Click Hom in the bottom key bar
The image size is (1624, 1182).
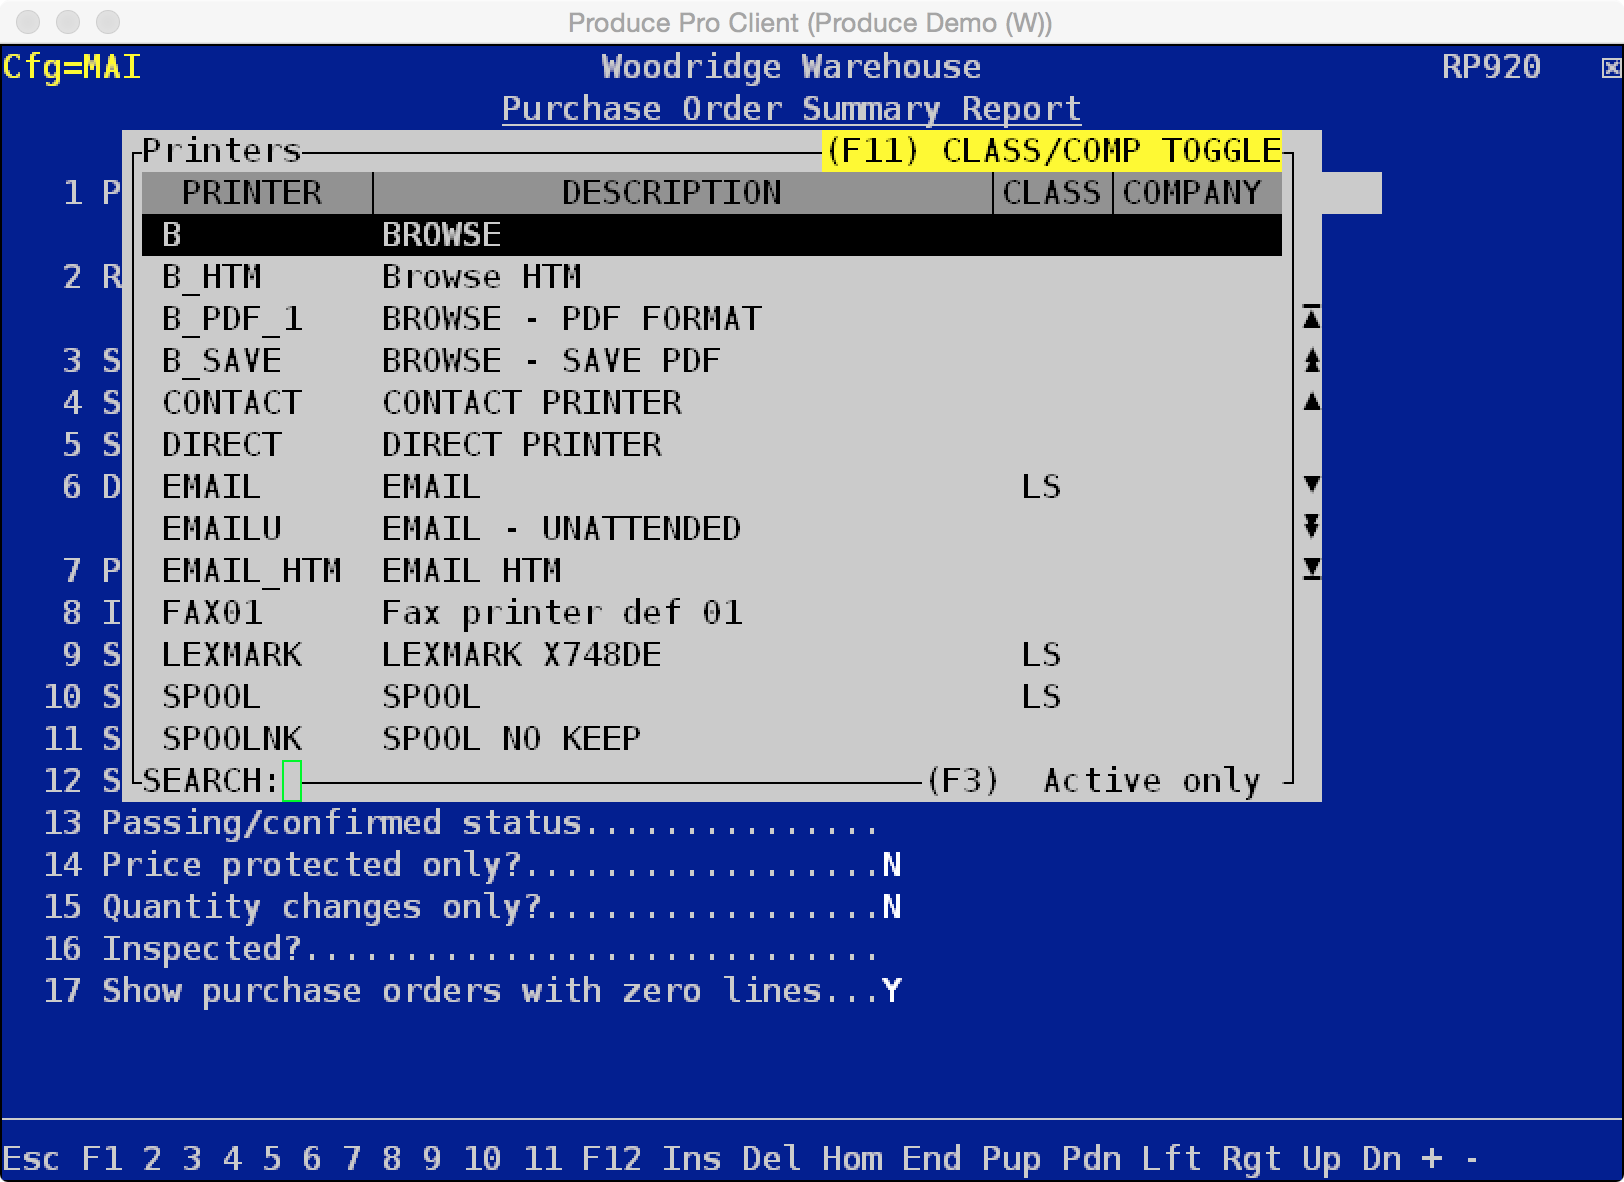[851, 1159]
